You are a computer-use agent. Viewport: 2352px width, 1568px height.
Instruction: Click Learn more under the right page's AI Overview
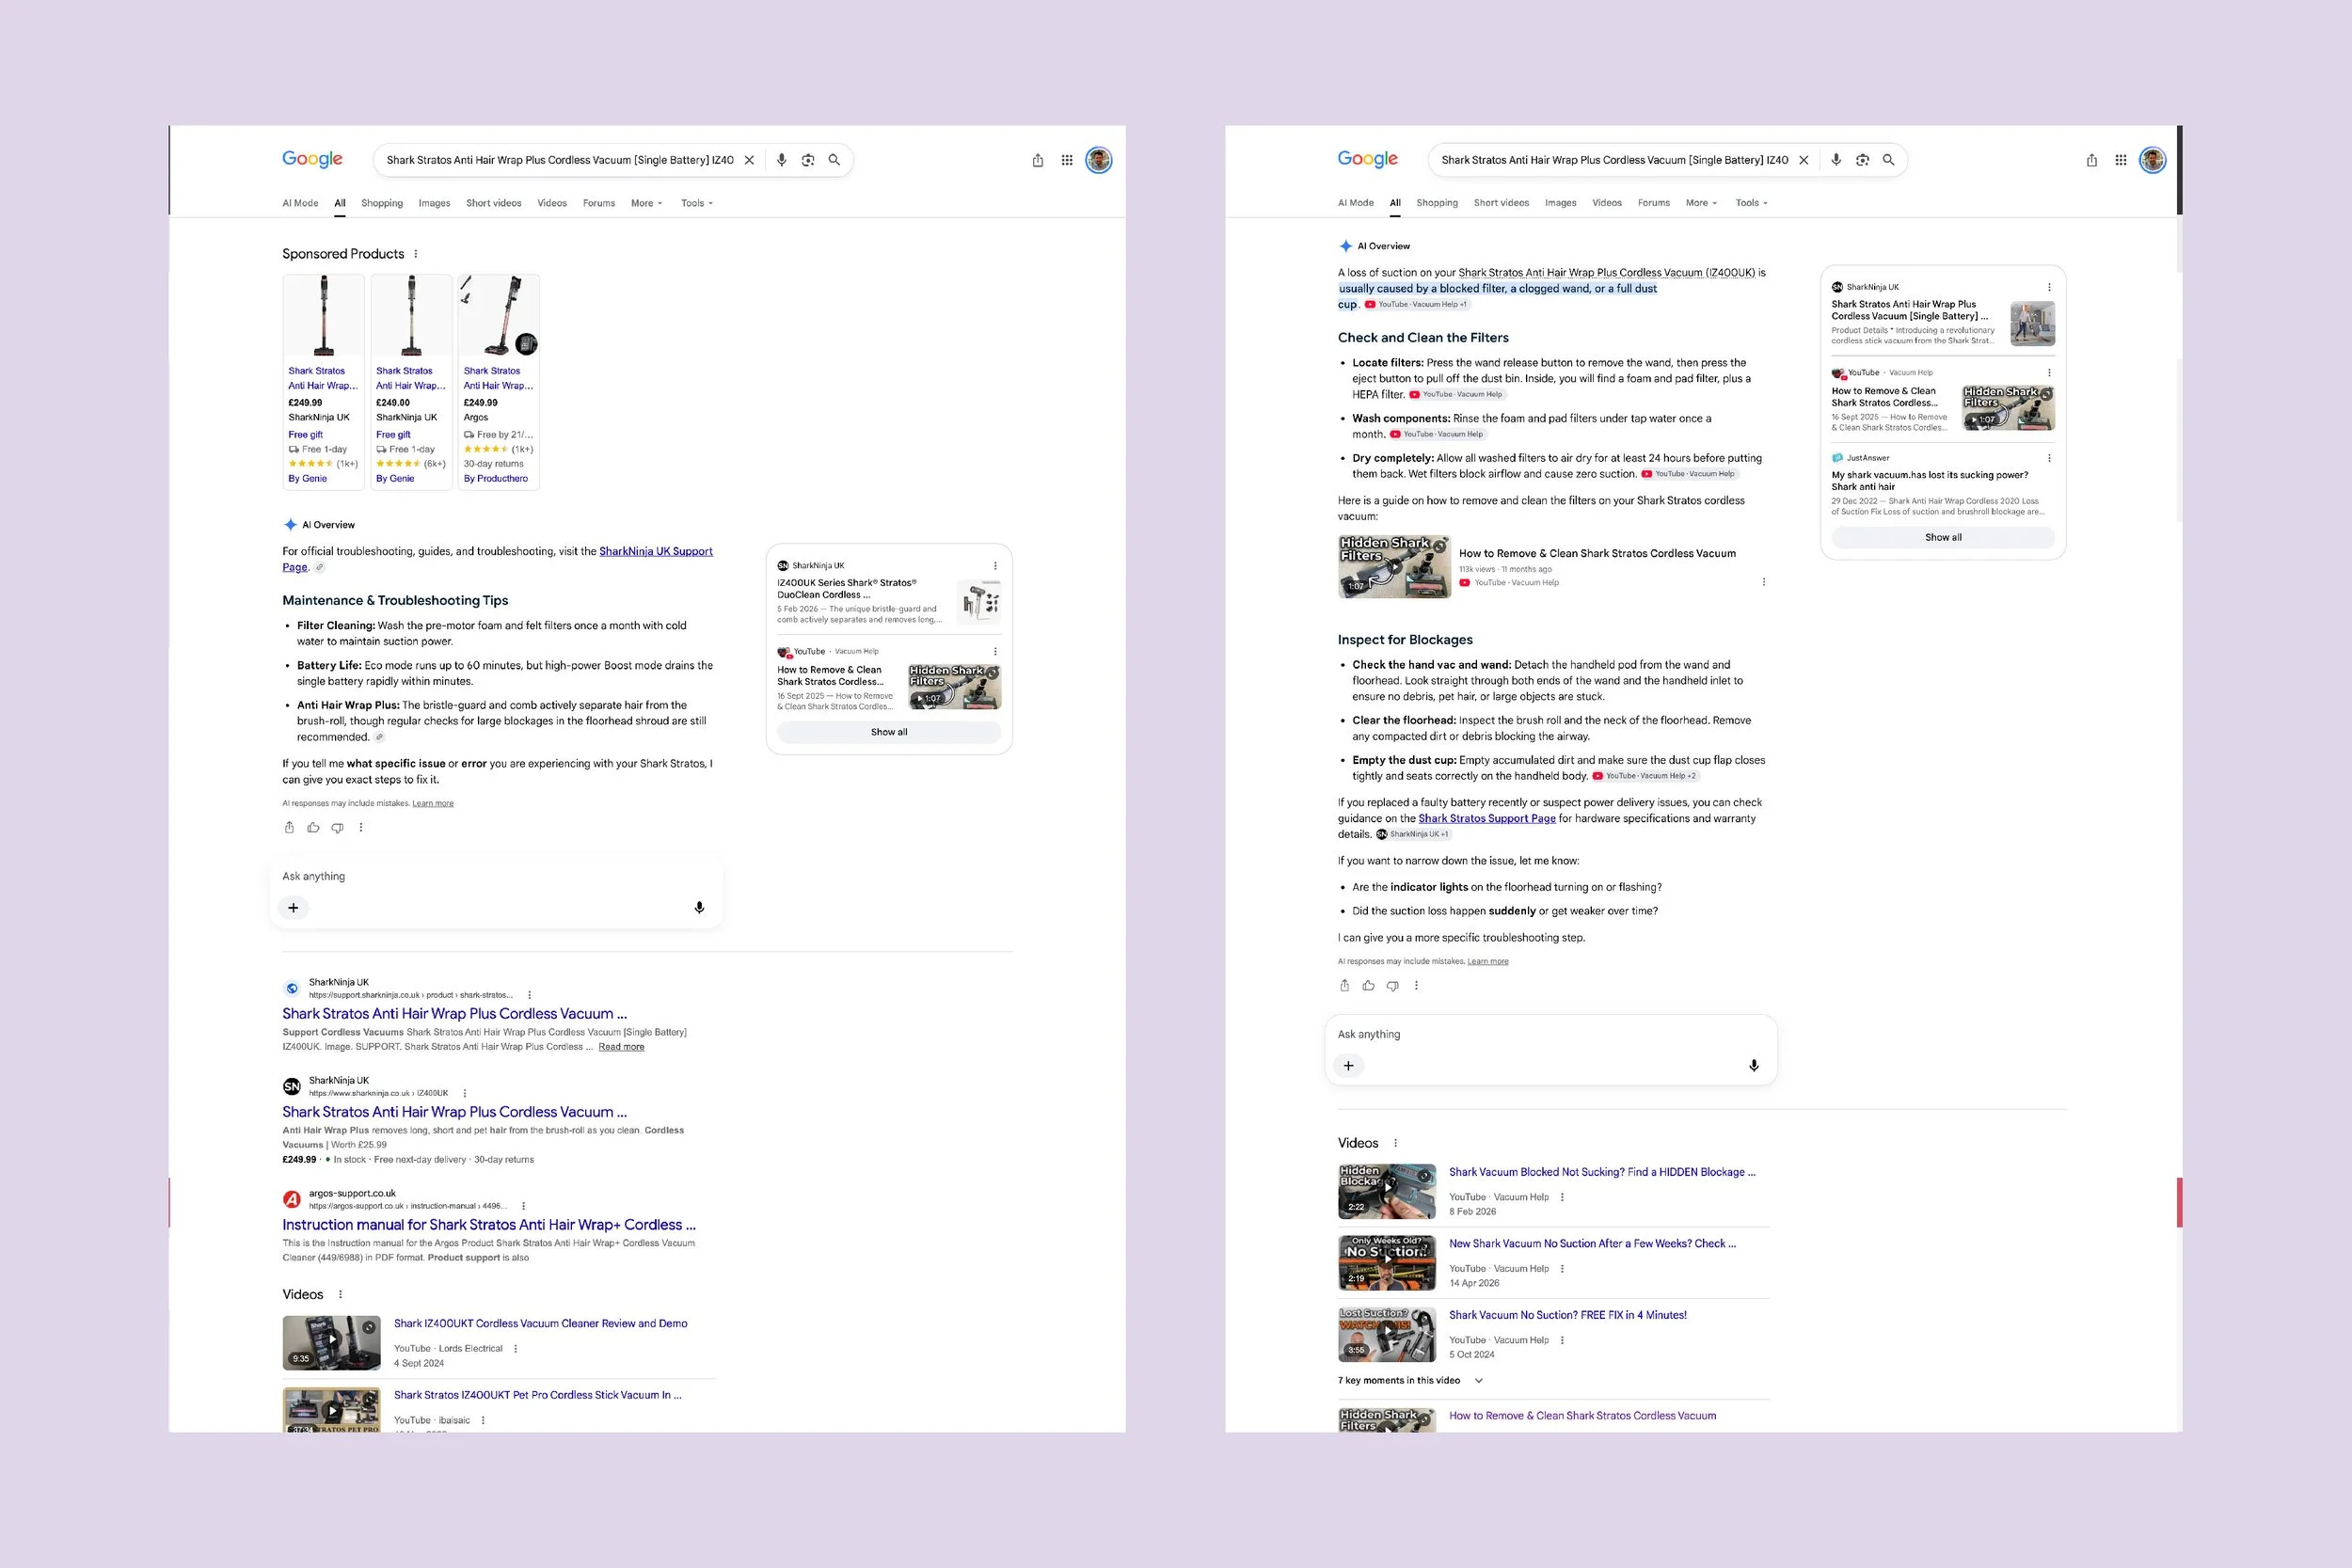pyautogui.click(x=1487, y=962)
